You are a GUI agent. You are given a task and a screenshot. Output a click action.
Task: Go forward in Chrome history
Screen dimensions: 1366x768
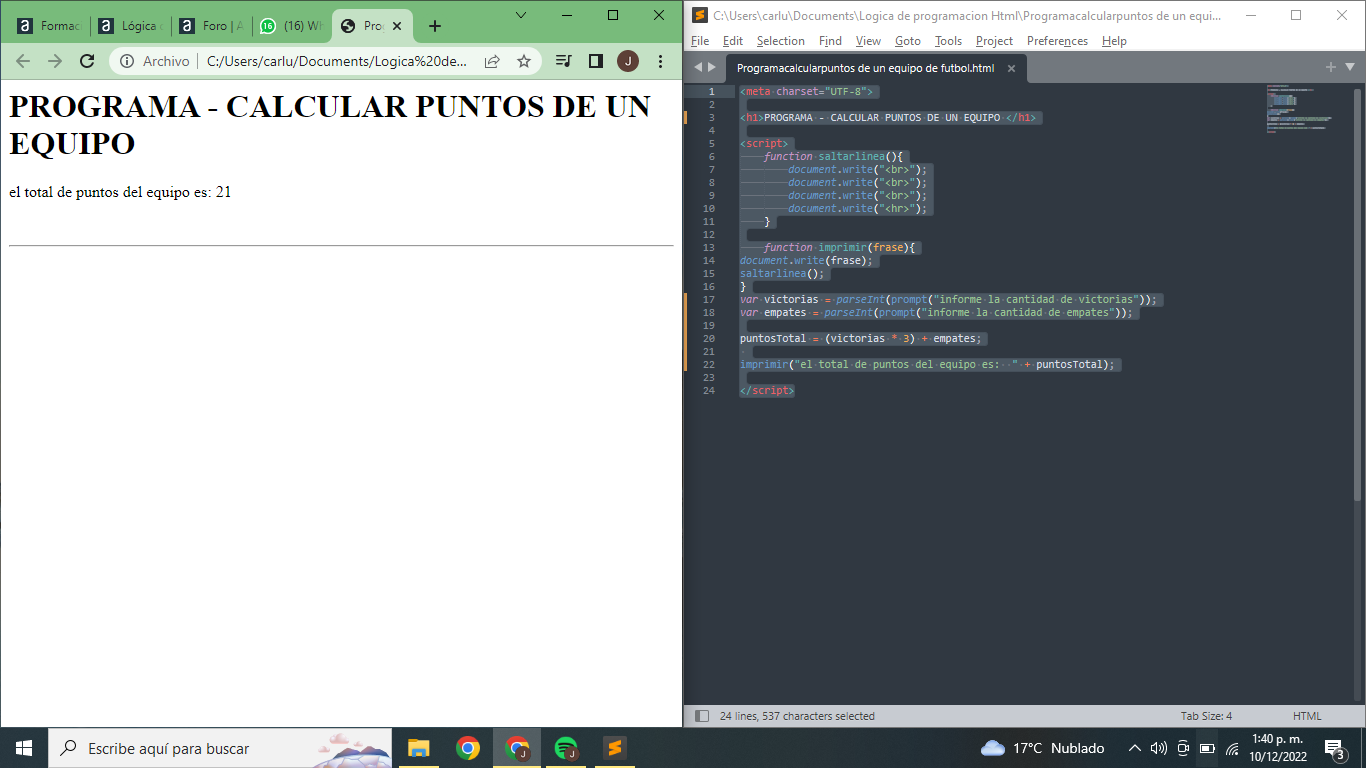55,61
